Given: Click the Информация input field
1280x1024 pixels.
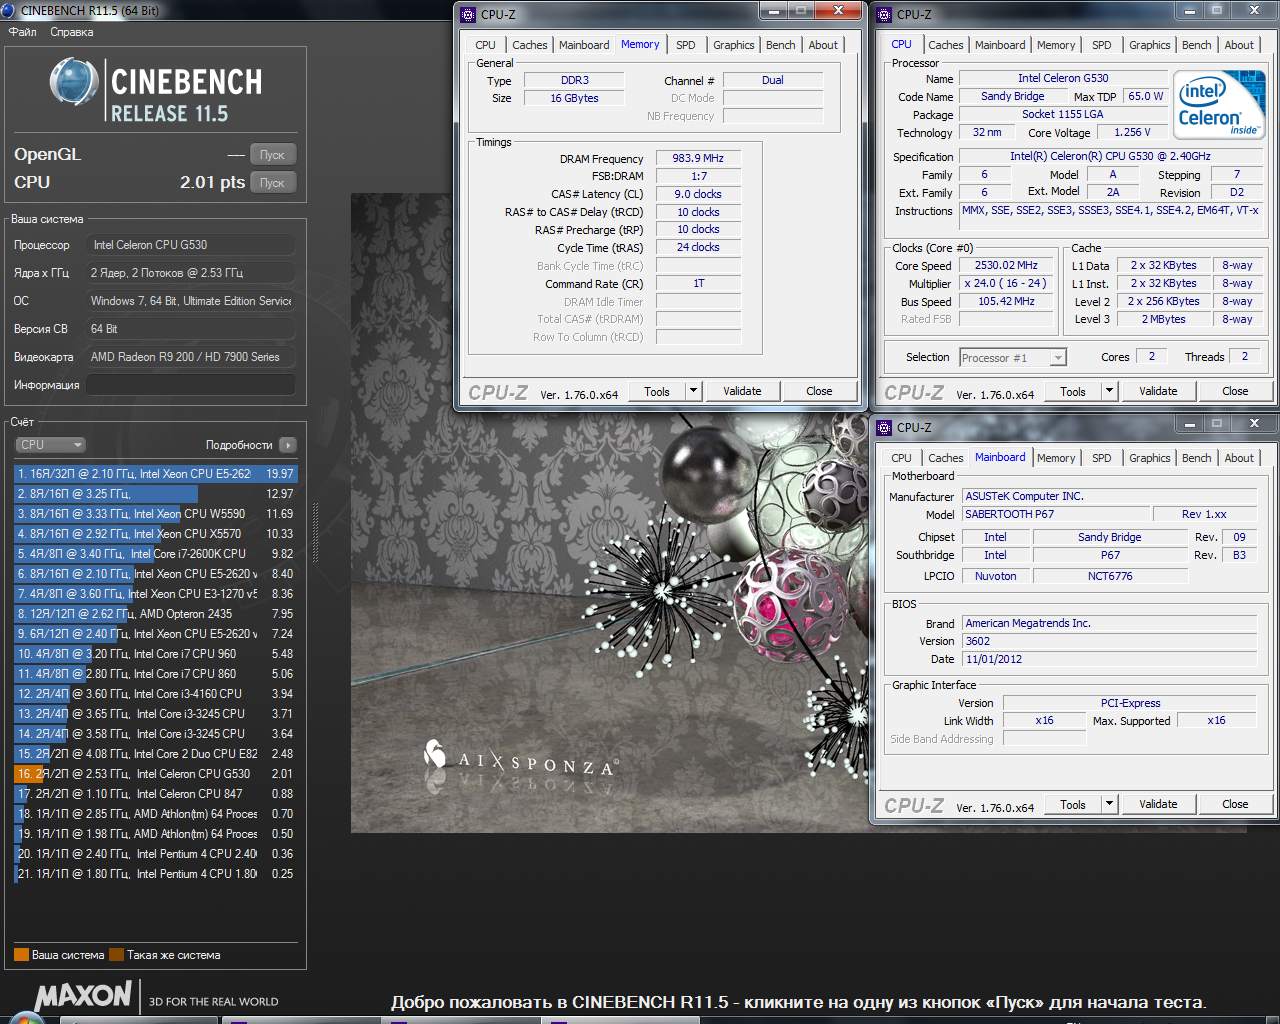Looking at the screenshot, I should pos(190,385).
